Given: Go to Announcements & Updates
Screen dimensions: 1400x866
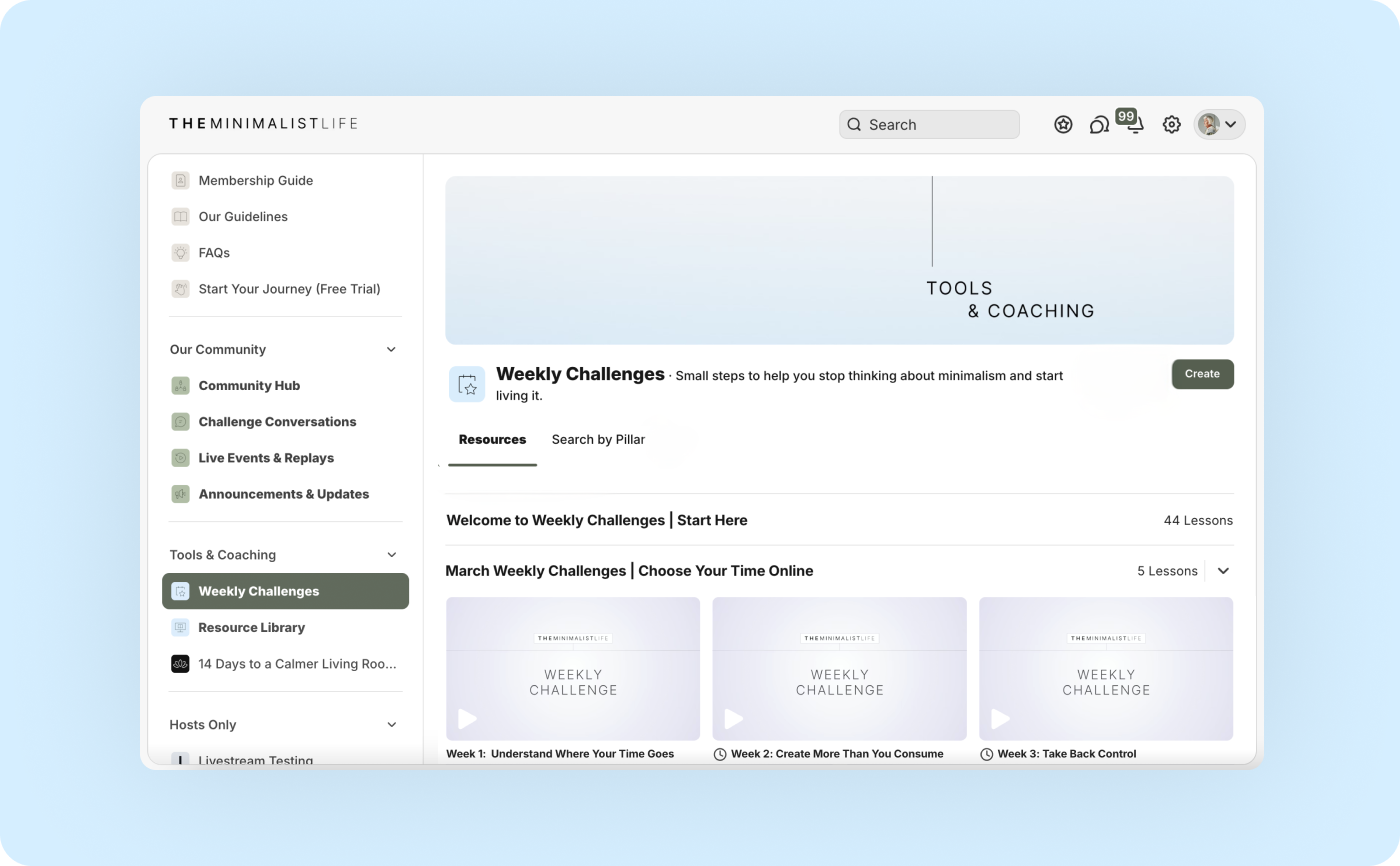Looking at the screenshot, I should click(x=285, y=494).
